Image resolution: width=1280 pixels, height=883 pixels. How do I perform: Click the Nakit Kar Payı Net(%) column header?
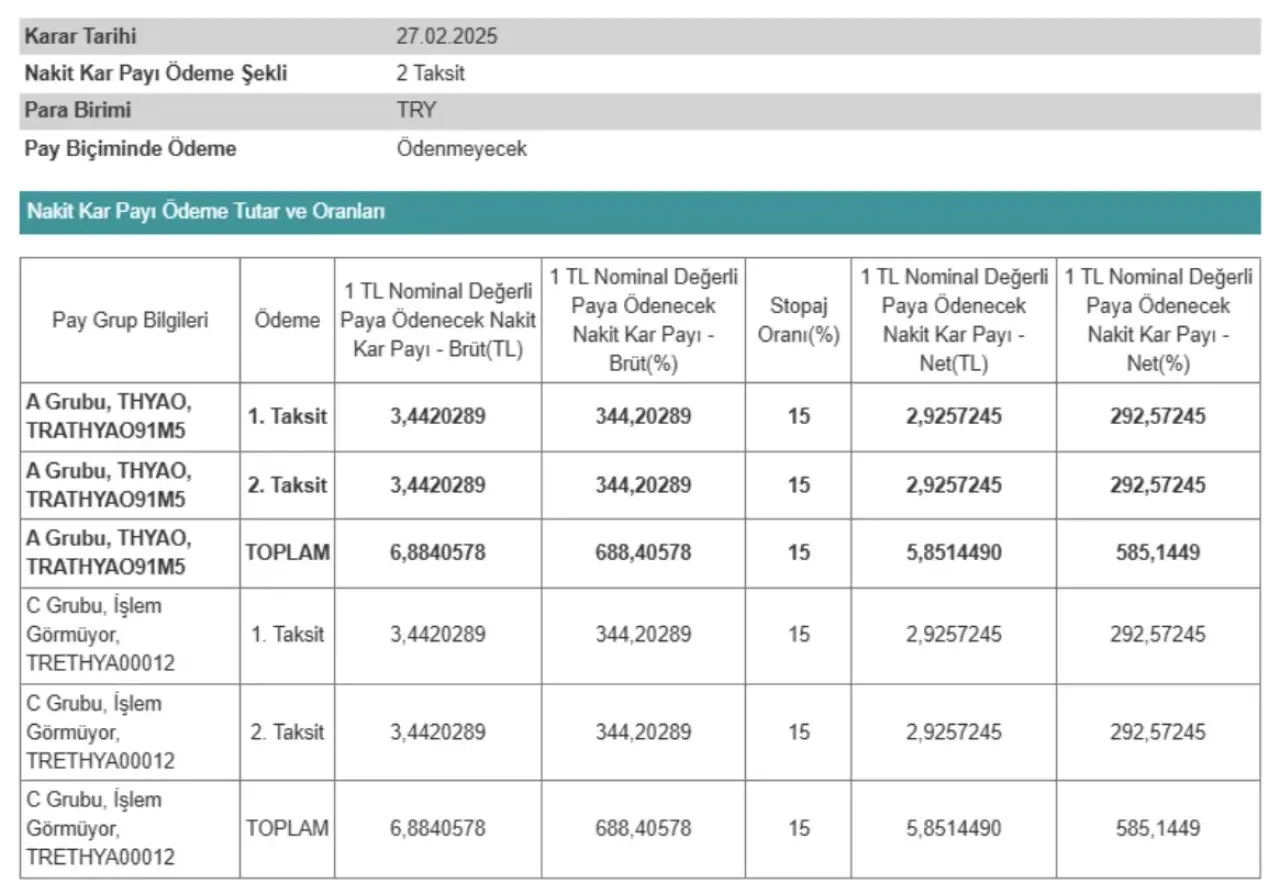click(x=1159, y=320)
